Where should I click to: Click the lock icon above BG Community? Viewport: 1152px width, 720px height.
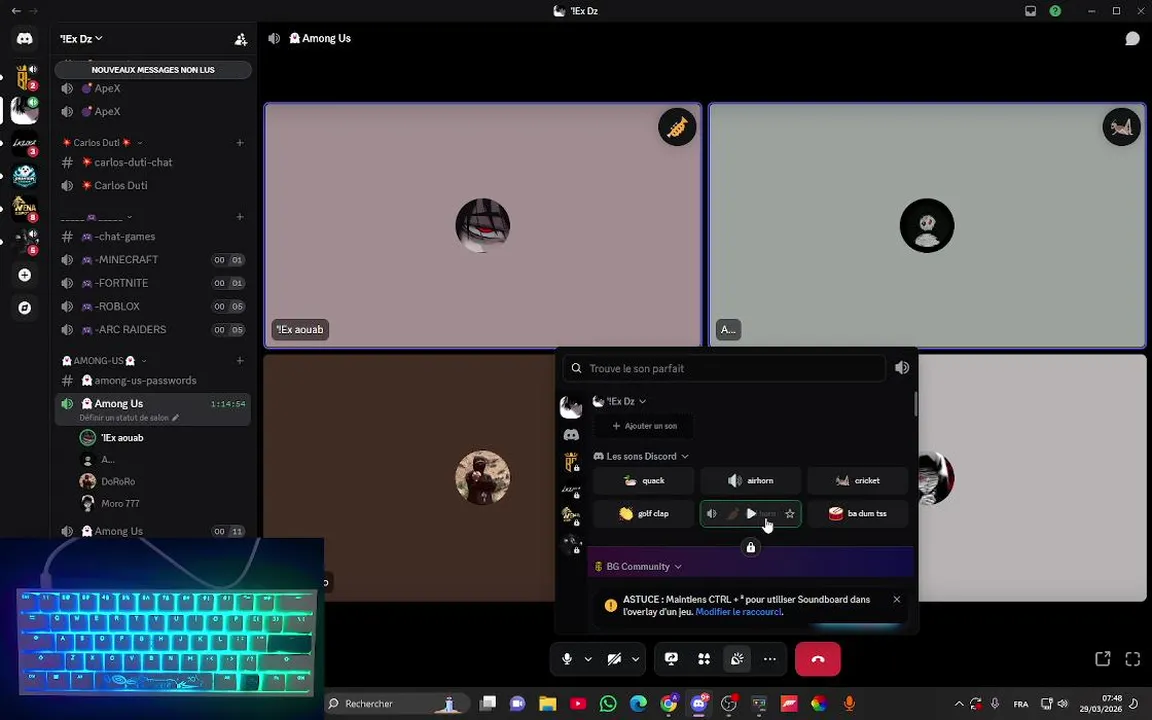click(x=750, y=547)
